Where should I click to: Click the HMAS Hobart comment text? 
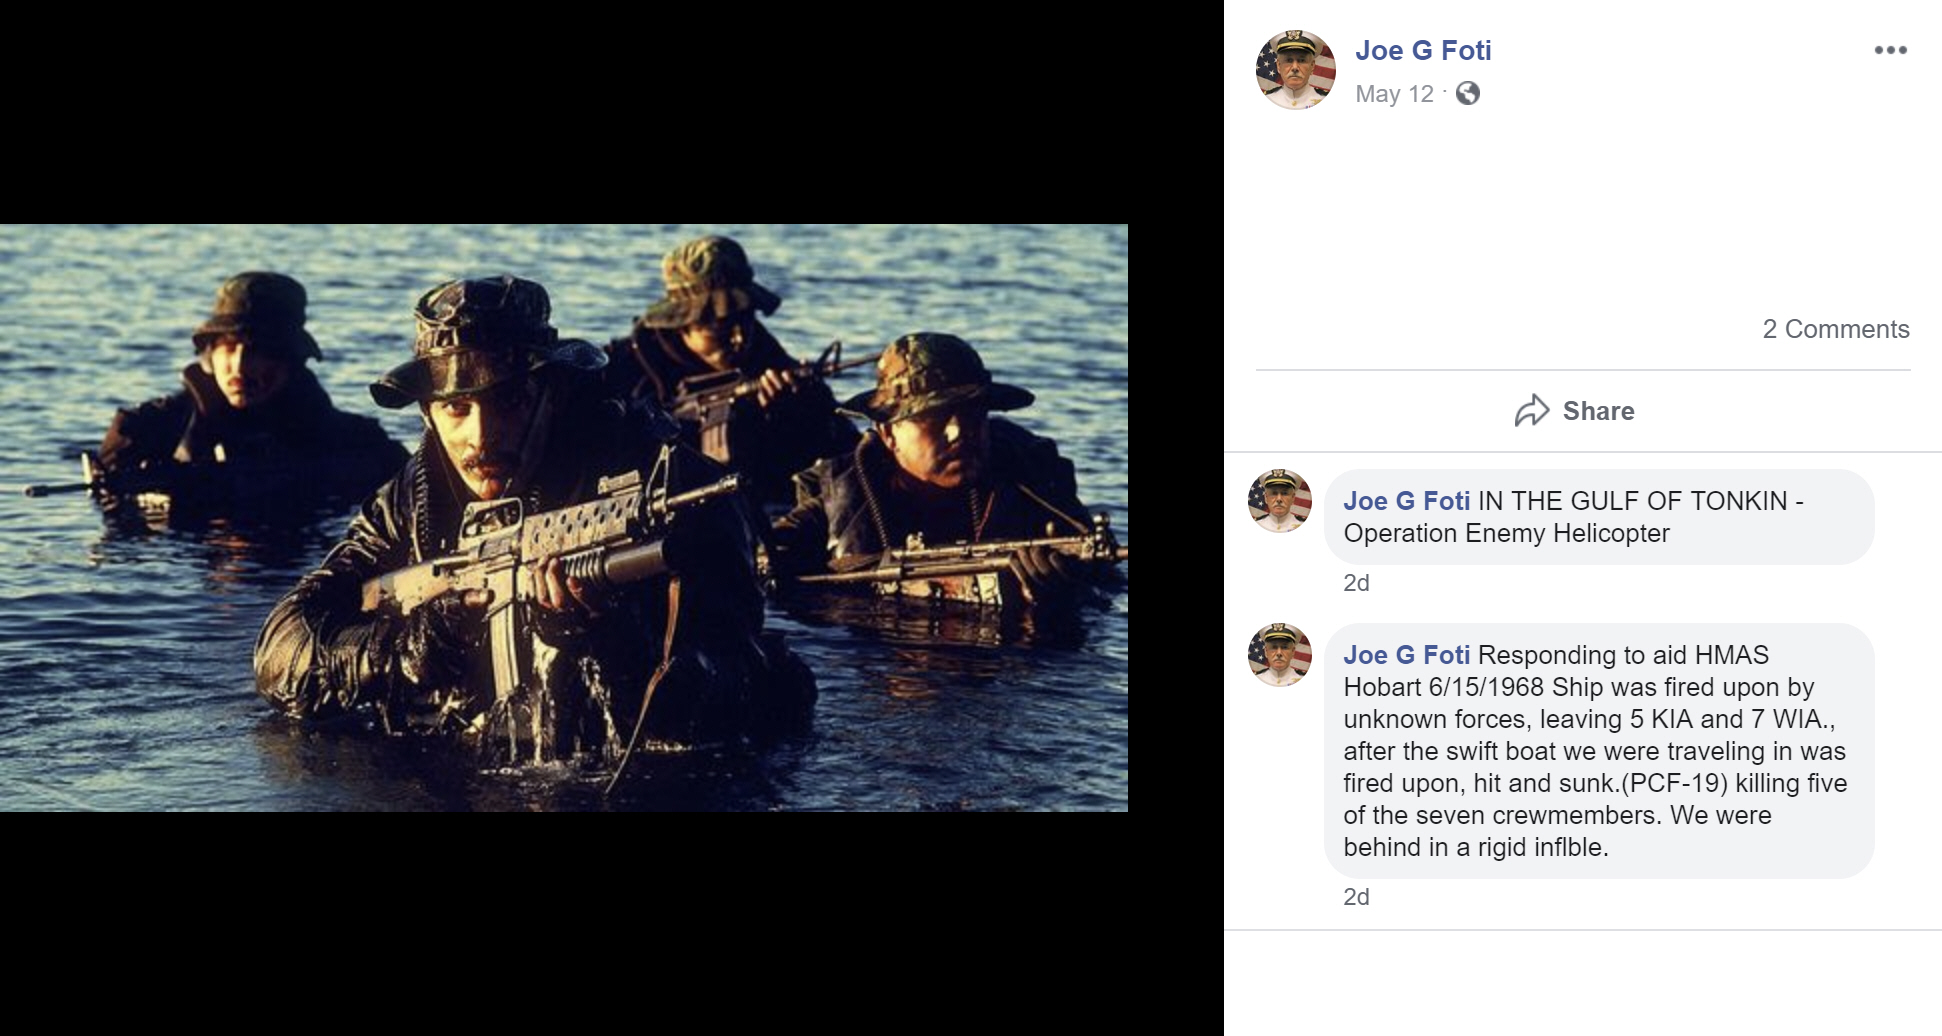(x=1595, y=751)
